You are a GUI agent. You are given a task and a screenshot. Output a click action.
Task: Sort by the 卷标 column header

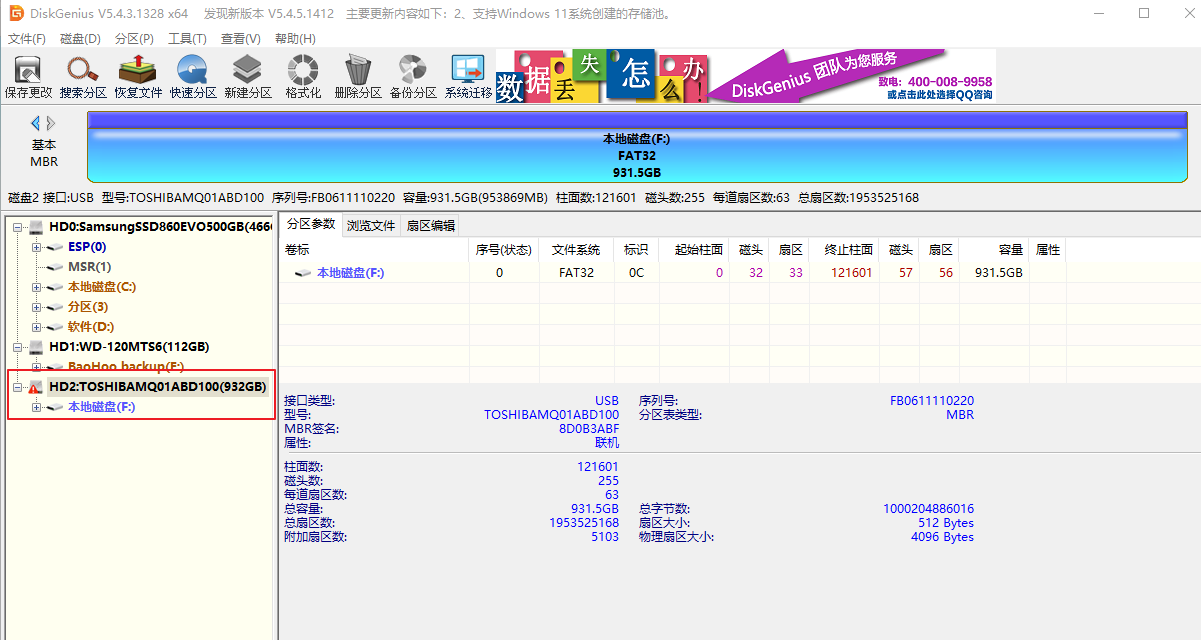point(374,250)
